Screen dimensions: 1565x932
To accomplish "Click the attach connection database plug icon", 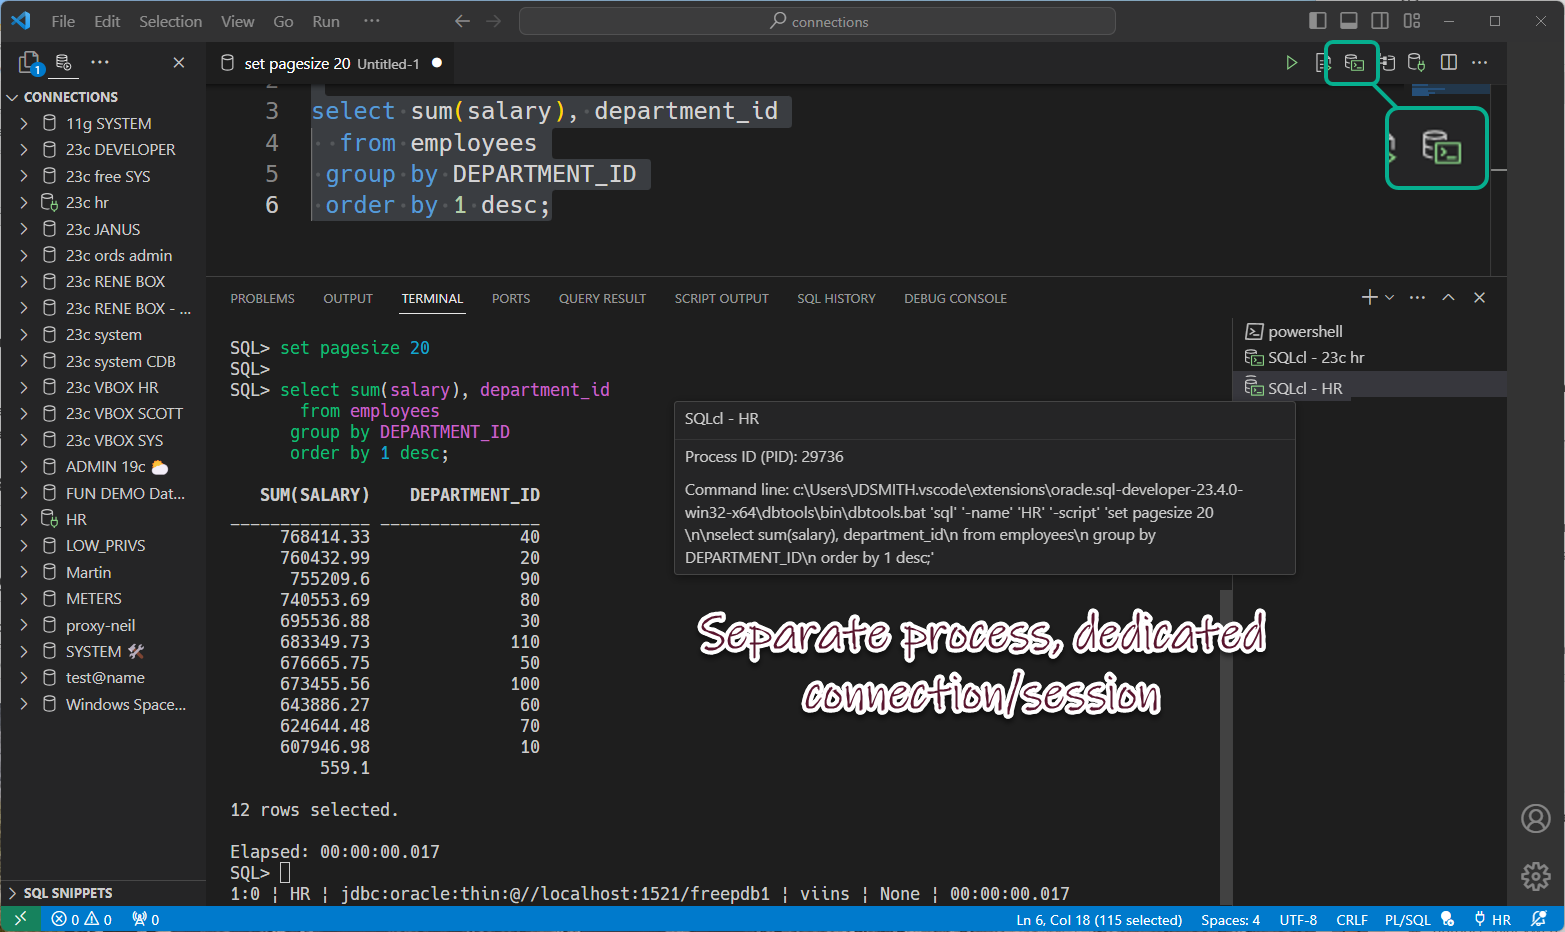I will [x=1416, y=63].
